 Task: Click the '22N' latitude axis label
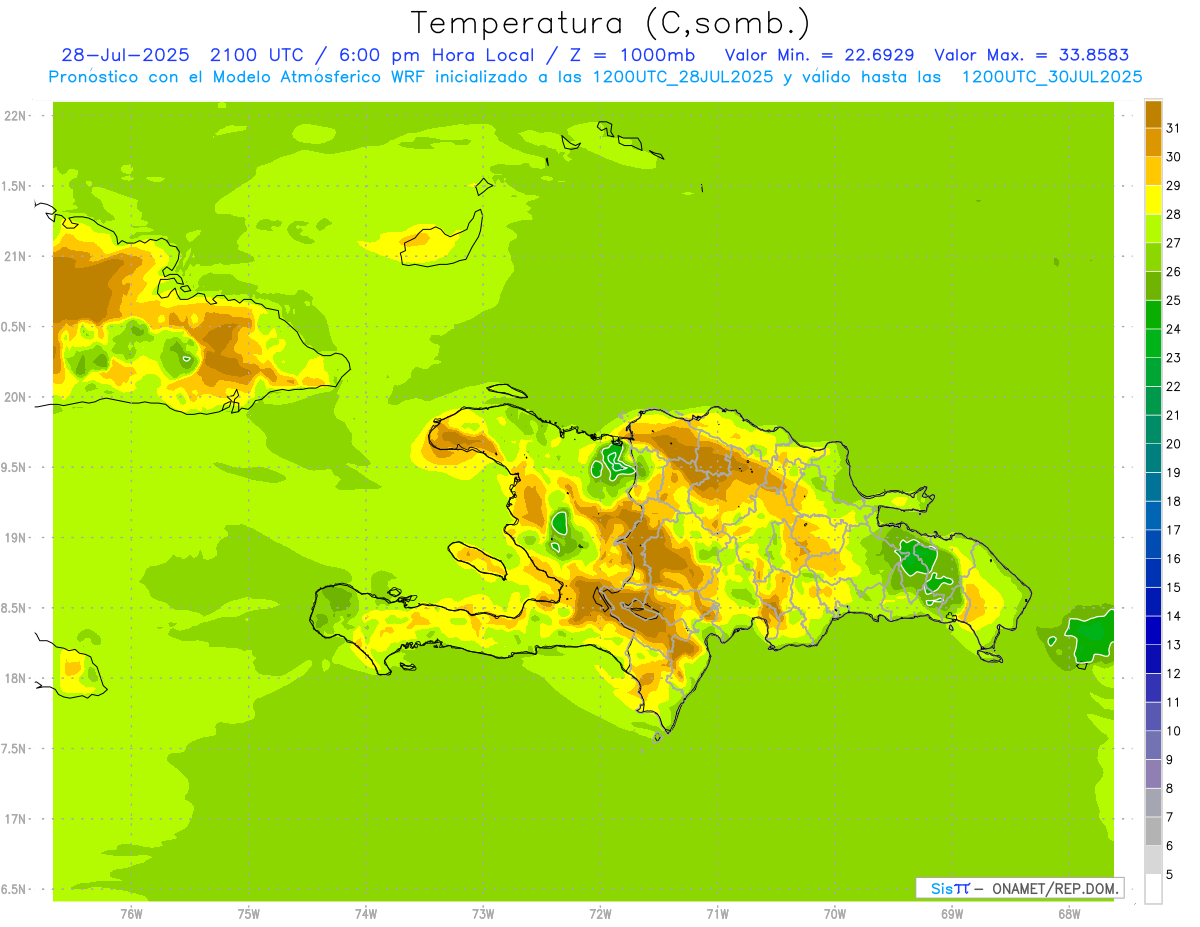[x=15, y=115]
